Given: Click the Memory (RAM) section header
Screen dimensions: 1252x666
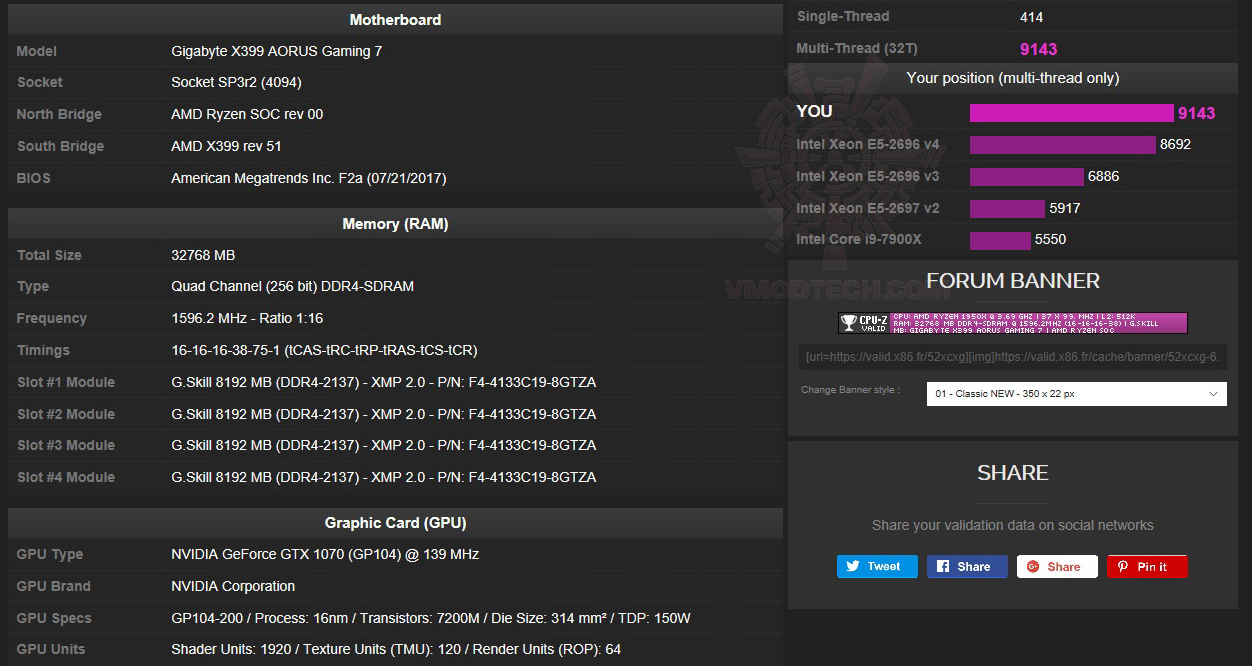Looking at the screenshot, I should (395, 224).
